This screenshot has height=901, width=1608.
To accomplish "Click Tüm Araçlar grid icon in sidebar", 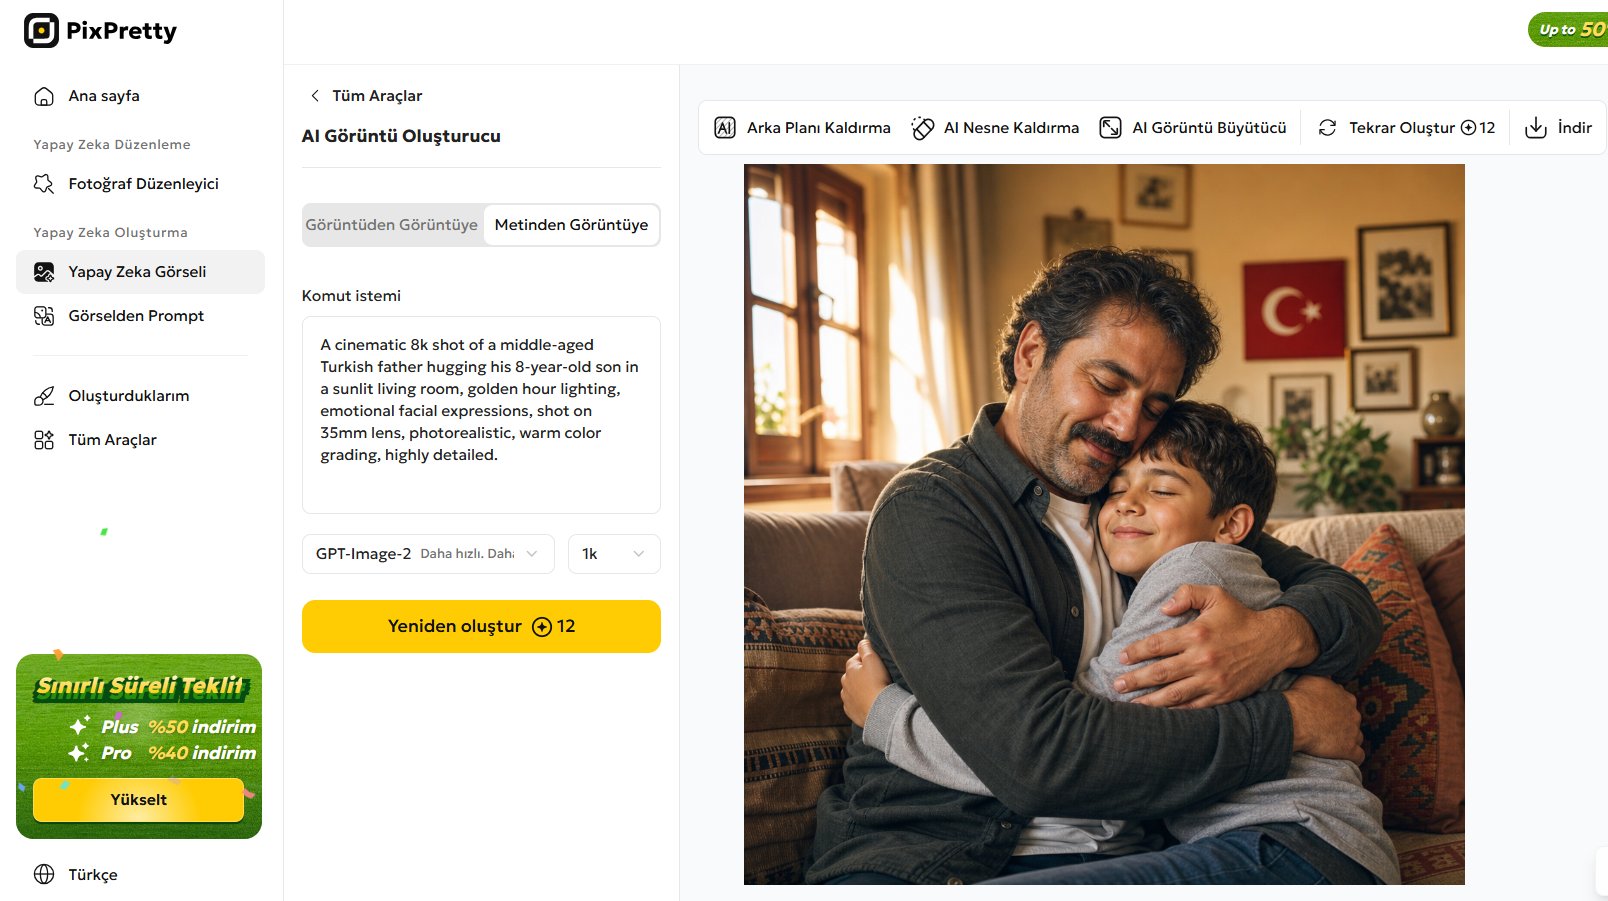I will (44, 440).
